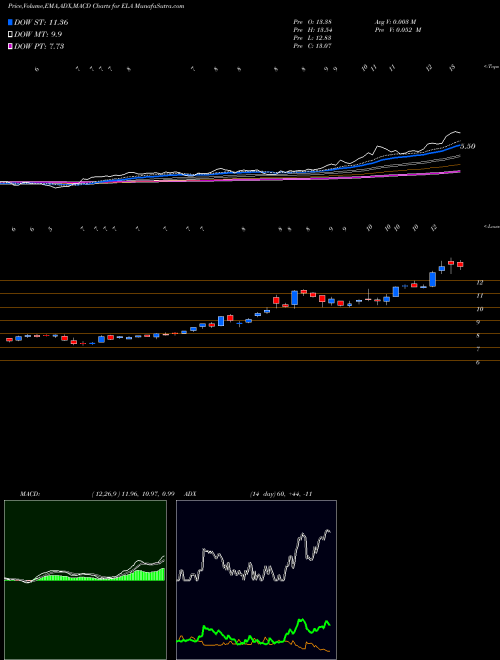
Task: Click the thick blue EMA line near 5.50
Action: coord(452,148)
